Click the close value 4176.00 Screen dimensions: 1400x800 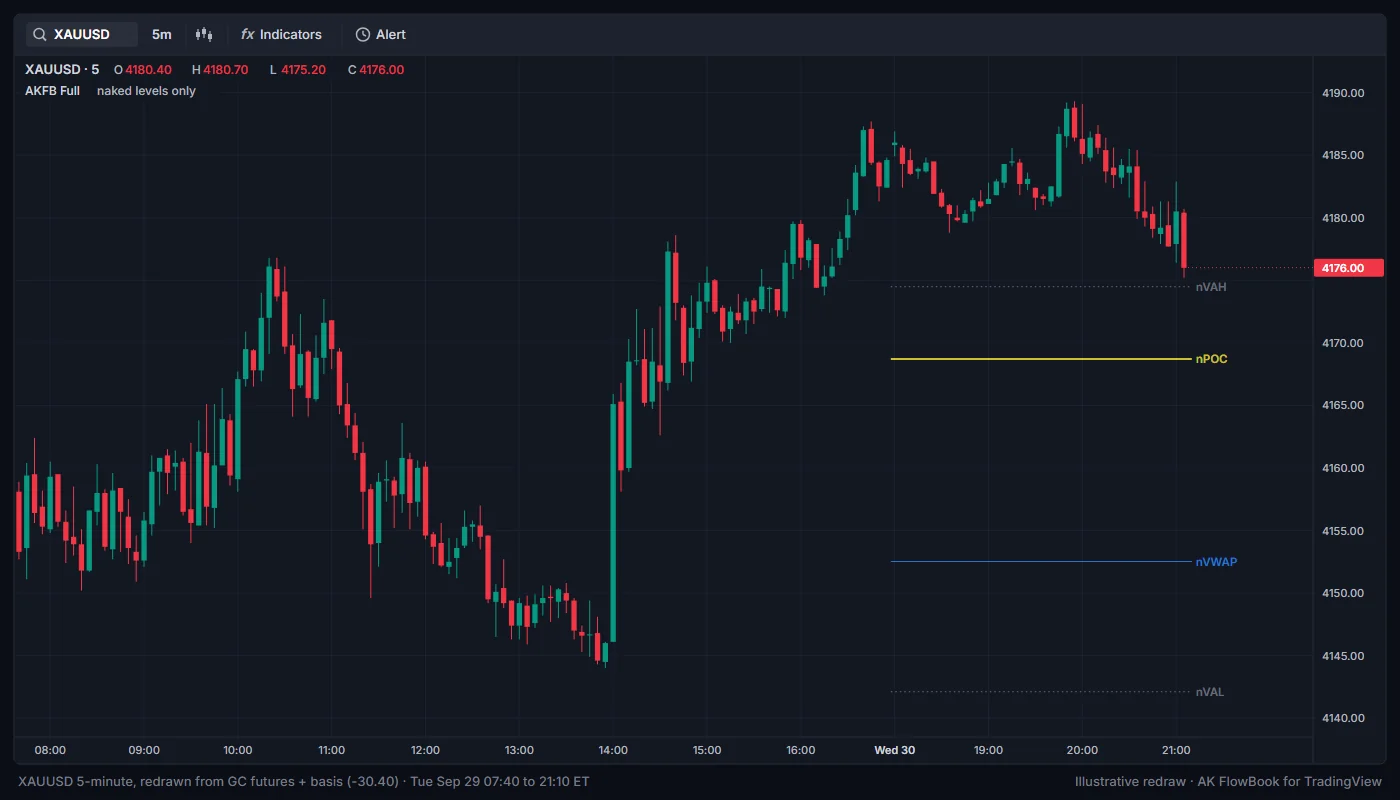coord(382,70)
